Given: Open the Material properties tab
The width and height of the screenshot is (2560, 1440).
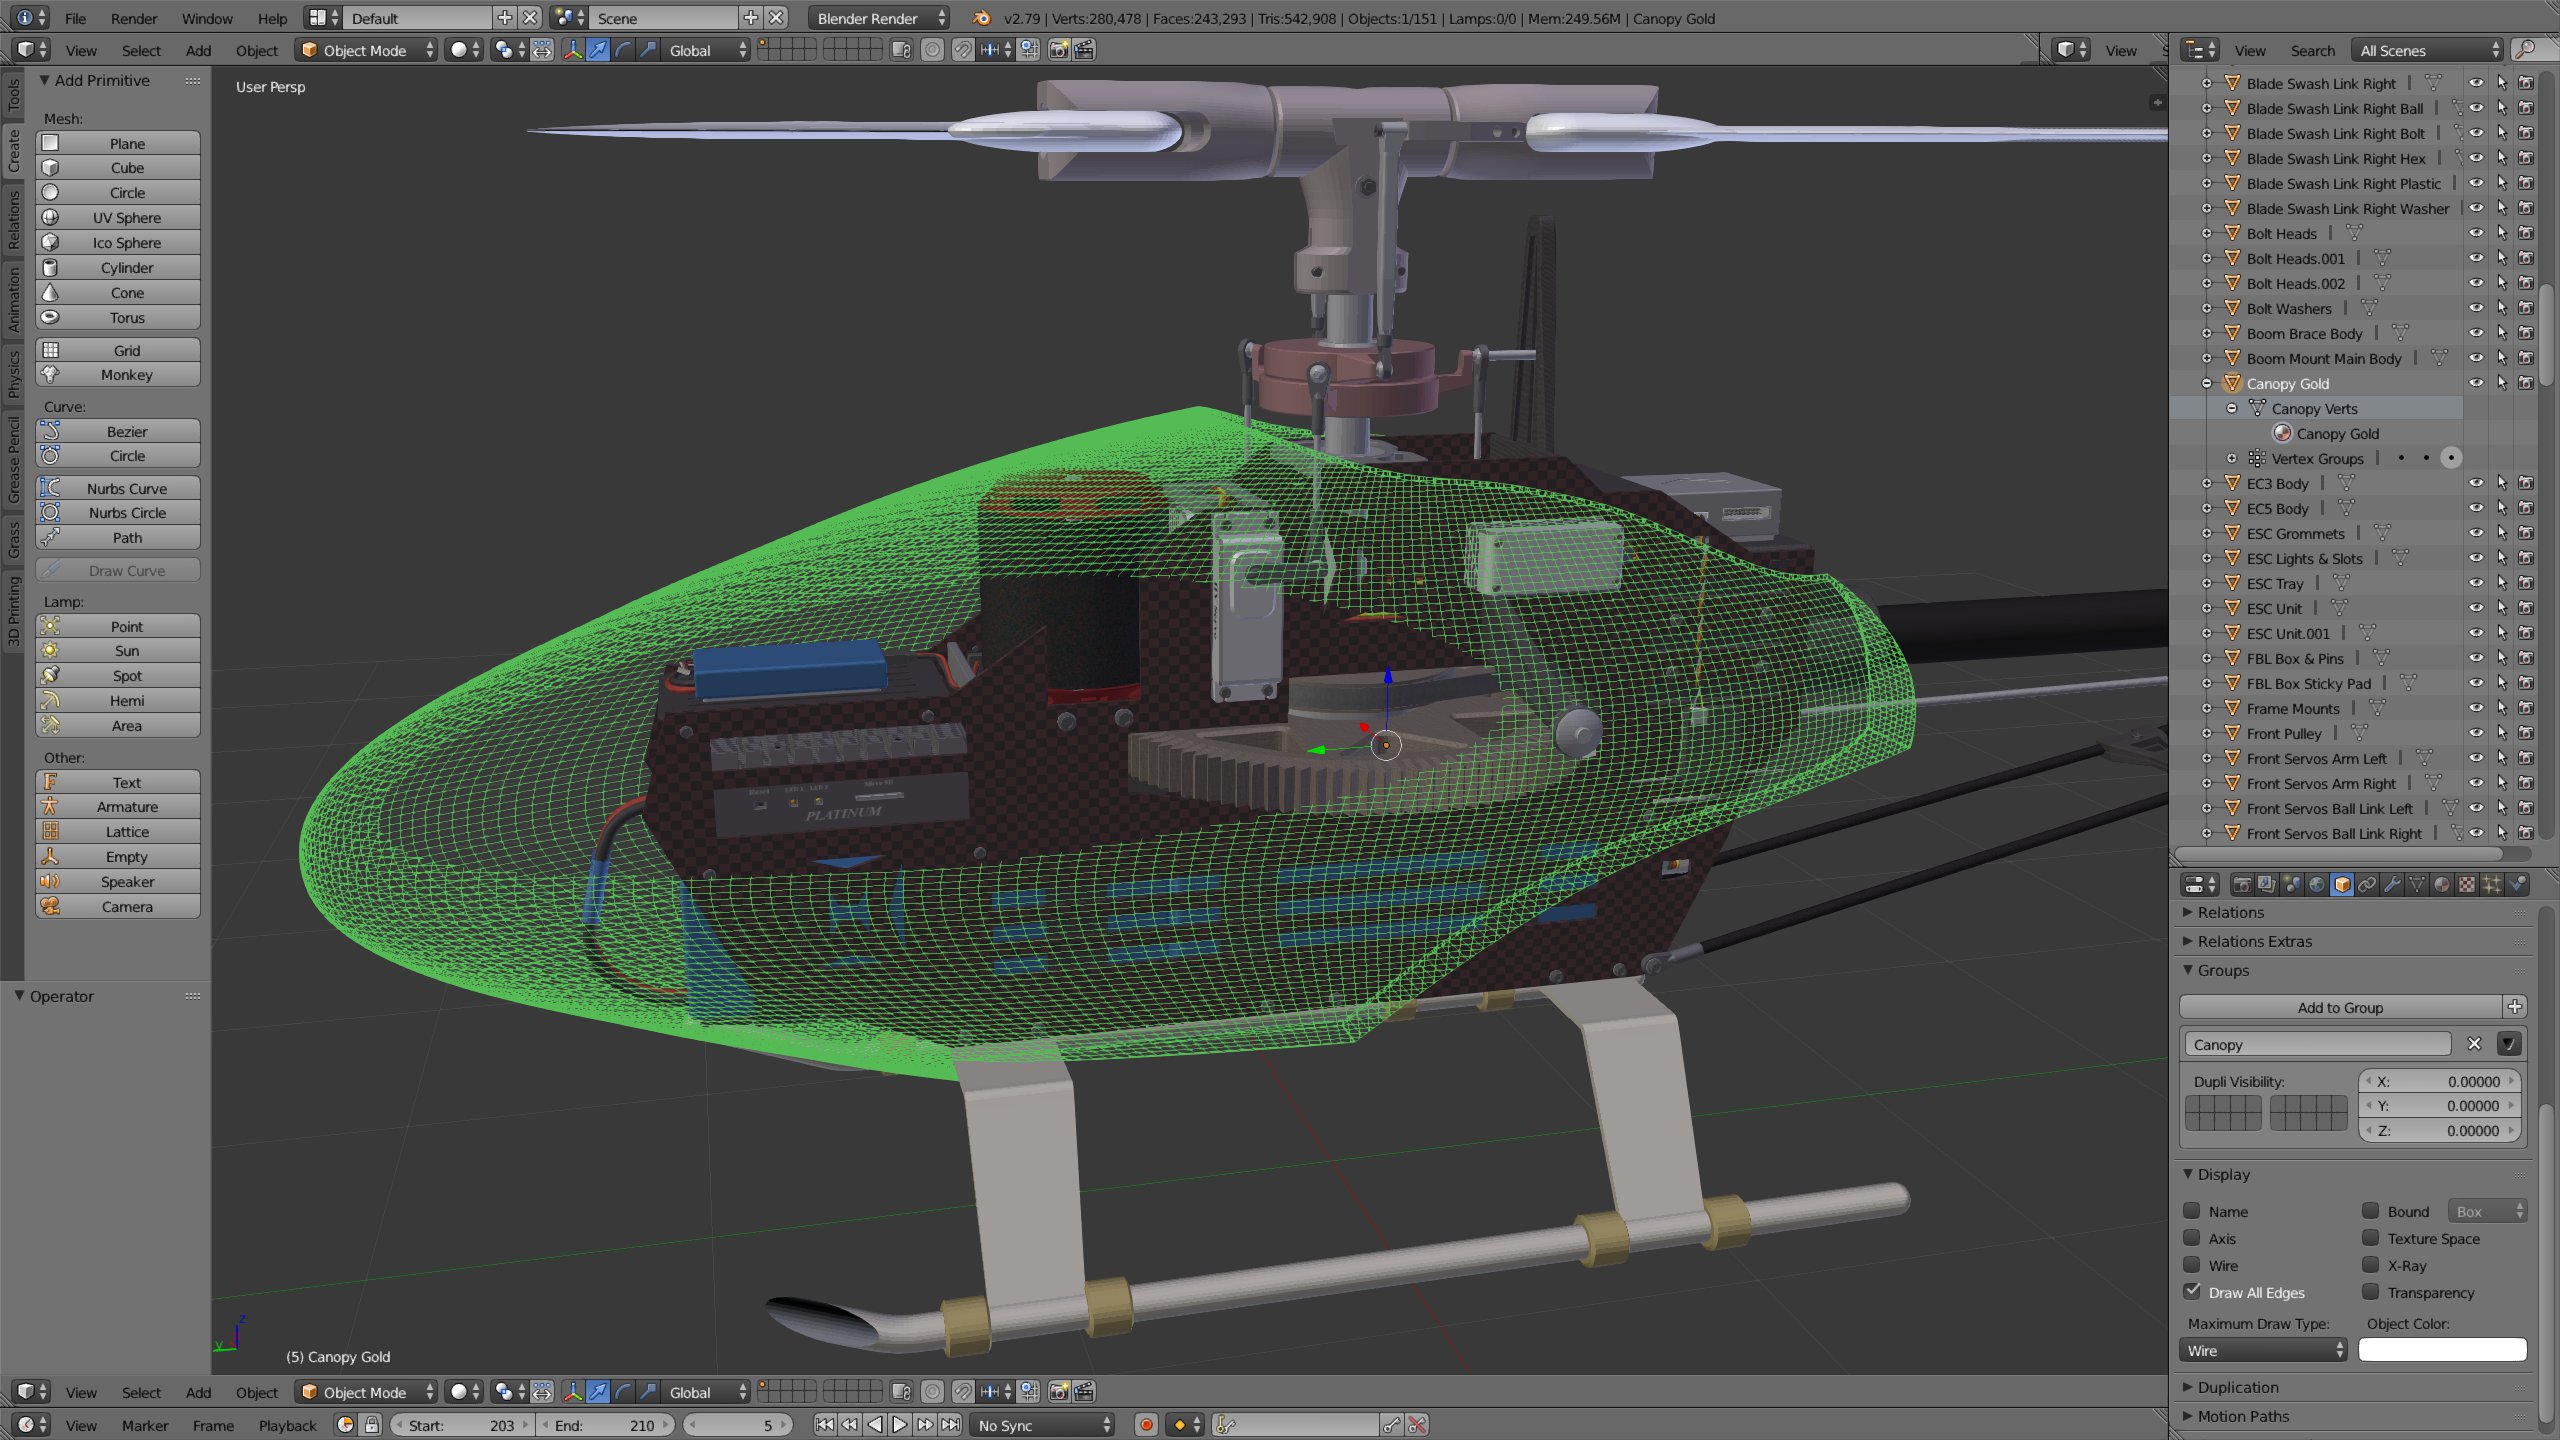Looking at the screenshot, I should (2440, 885).
